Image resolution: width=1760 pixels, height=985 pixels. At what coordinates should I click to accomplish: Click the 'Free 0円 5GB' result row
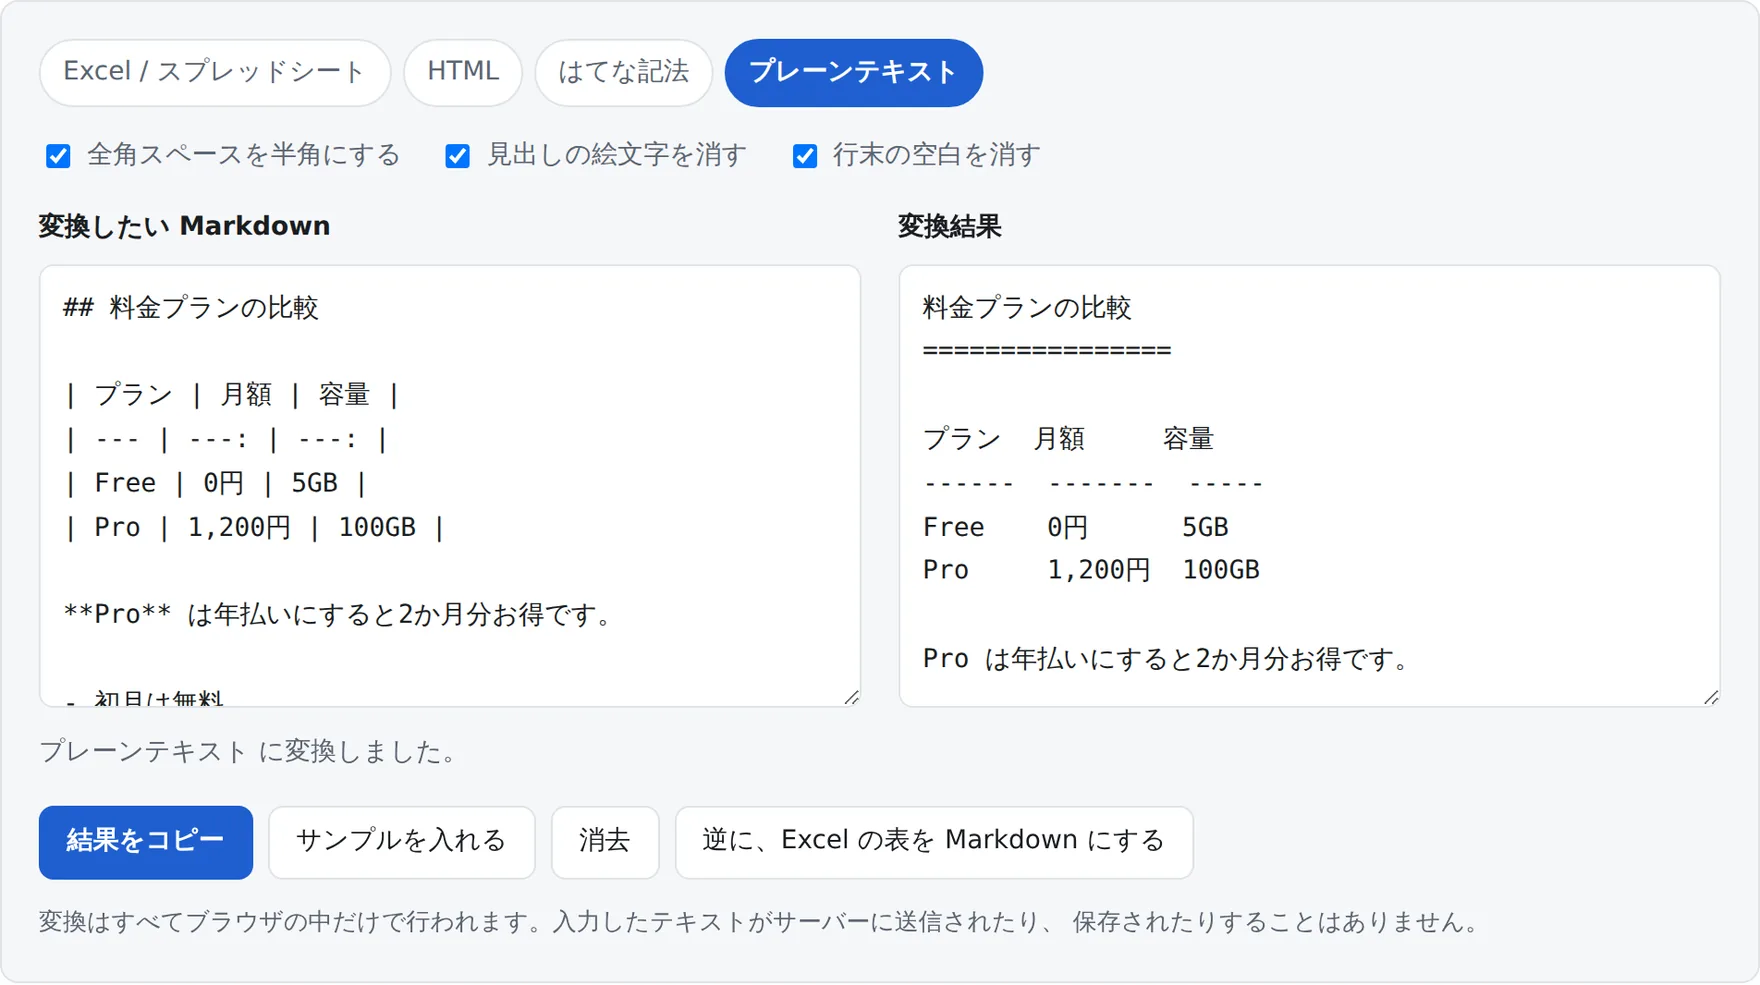(1075, 527)
